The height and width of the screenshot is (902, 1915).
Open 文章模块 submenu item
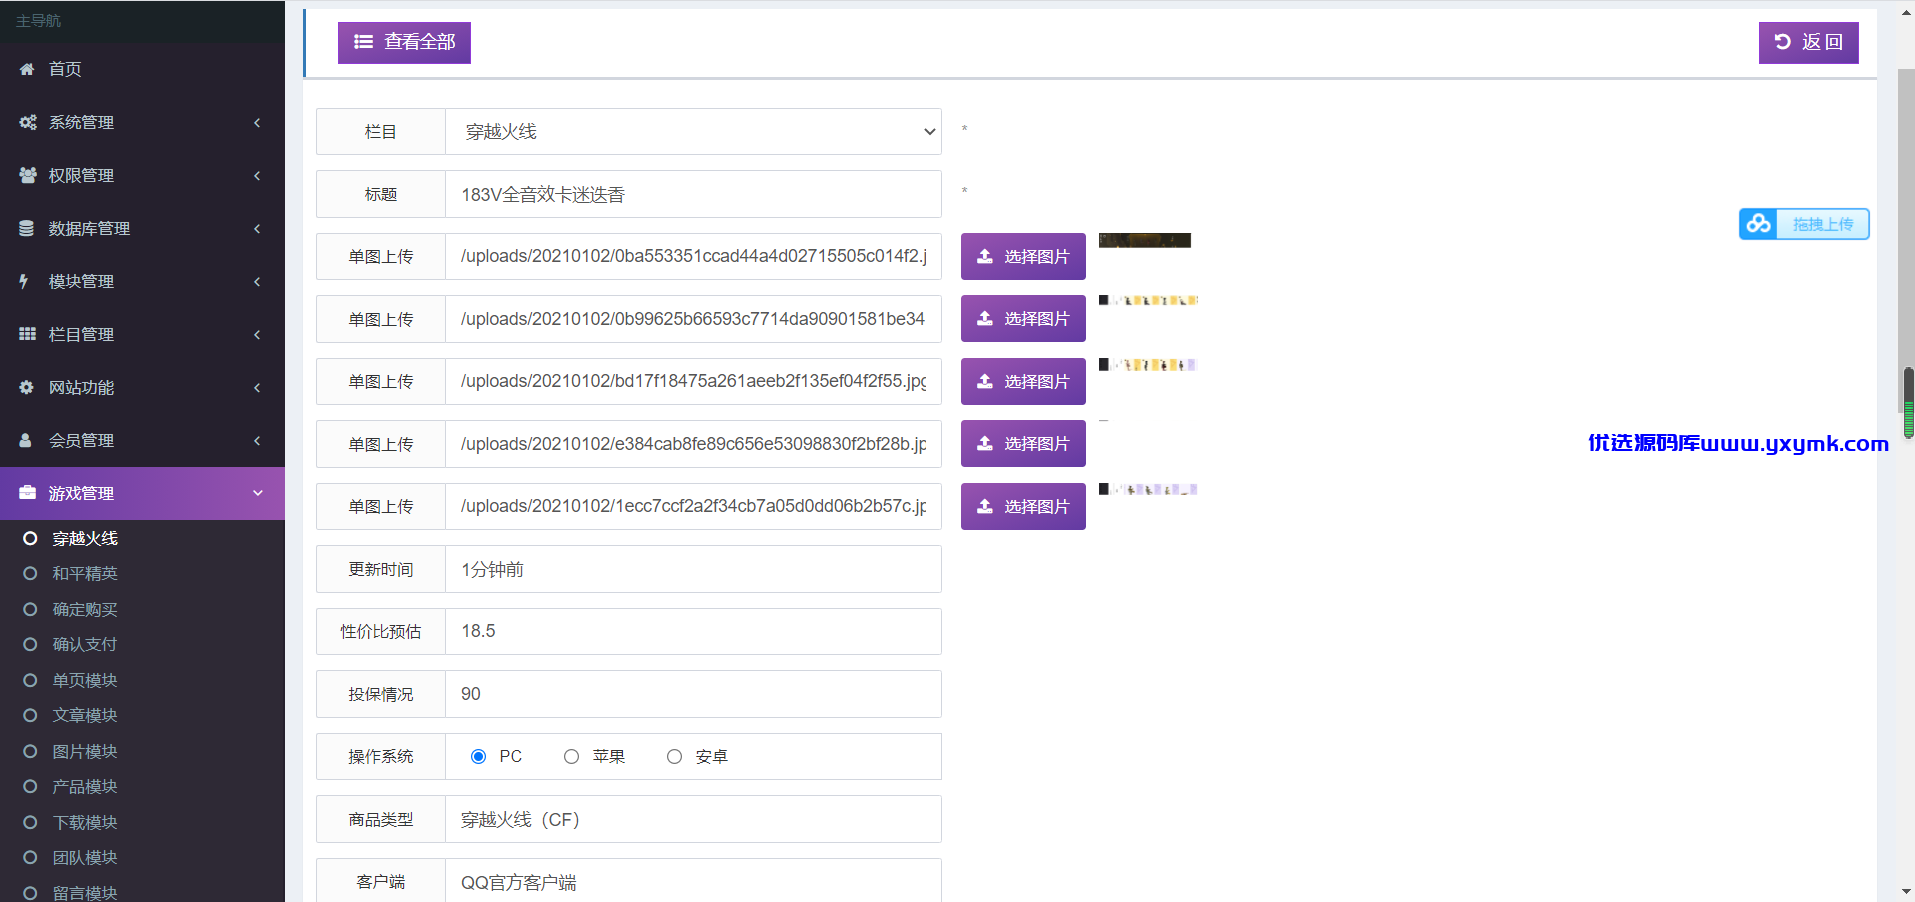tap(85, 715)
